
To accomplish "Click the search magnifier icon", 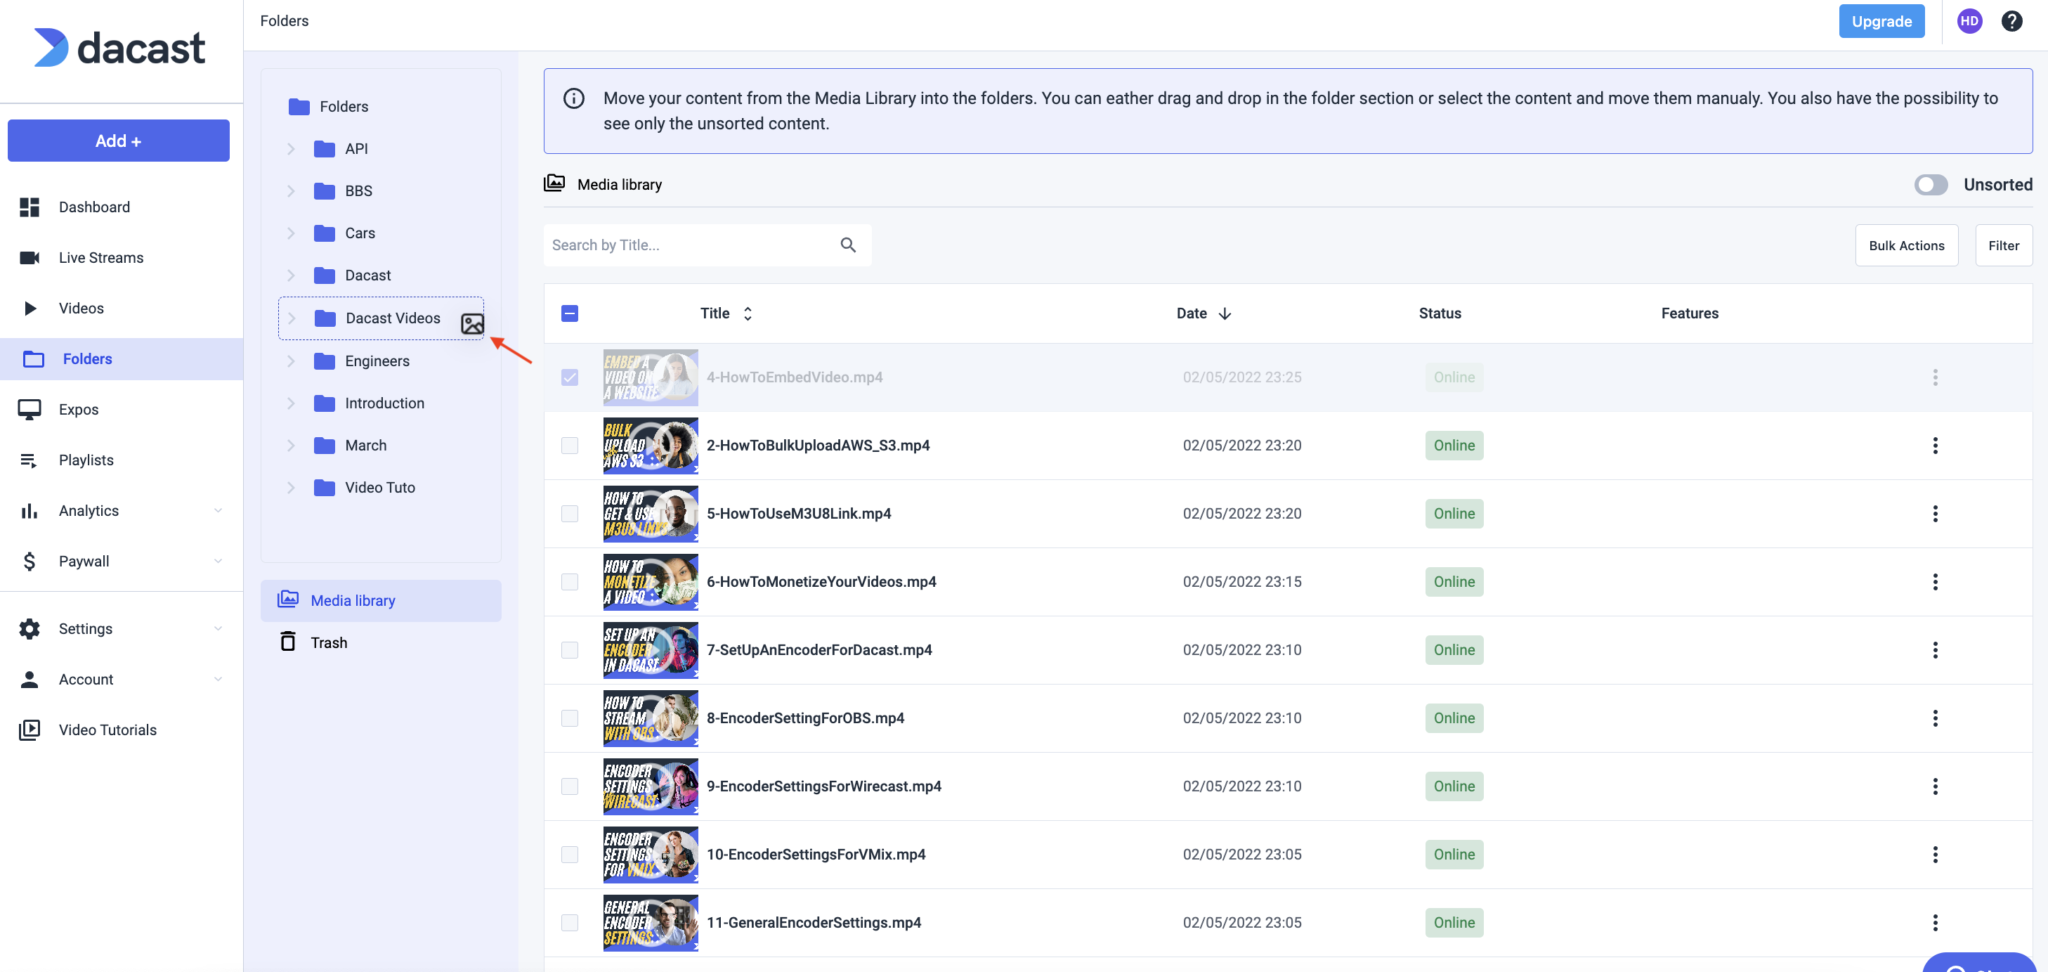I will pyautogui.click(x=848, y=245).
